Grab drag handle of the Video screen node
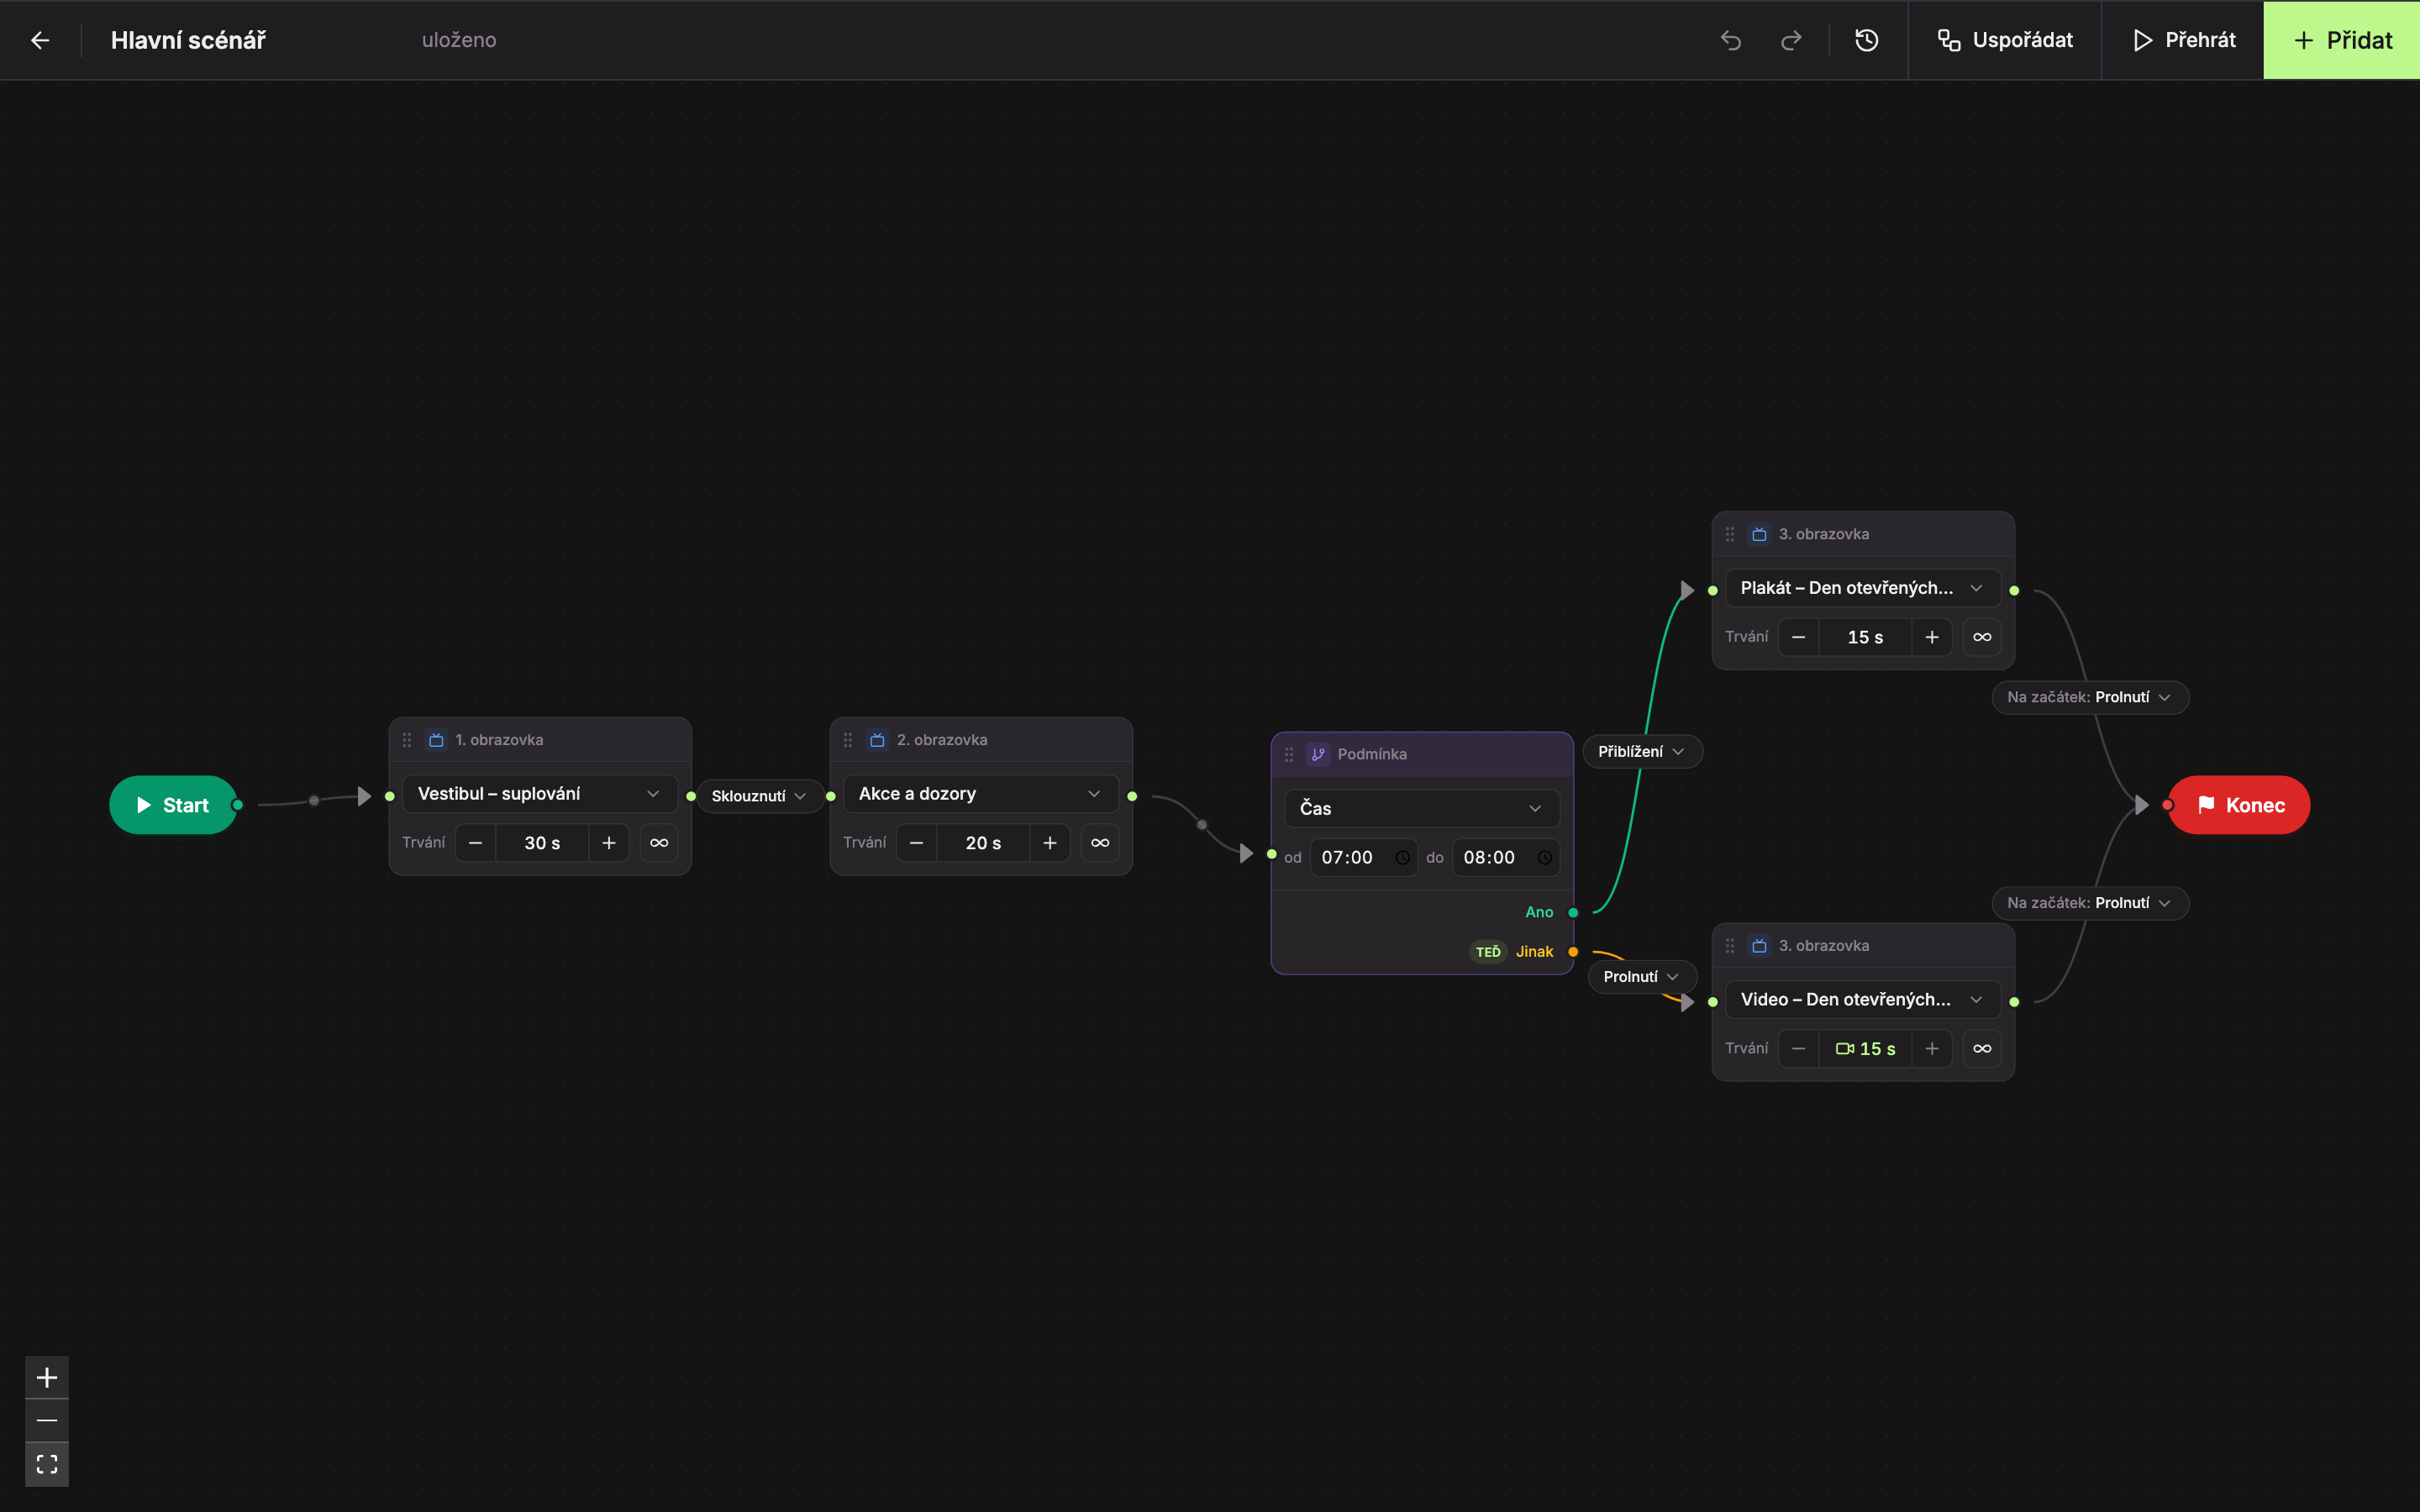2420x1512 pixels. (1730, 946)
